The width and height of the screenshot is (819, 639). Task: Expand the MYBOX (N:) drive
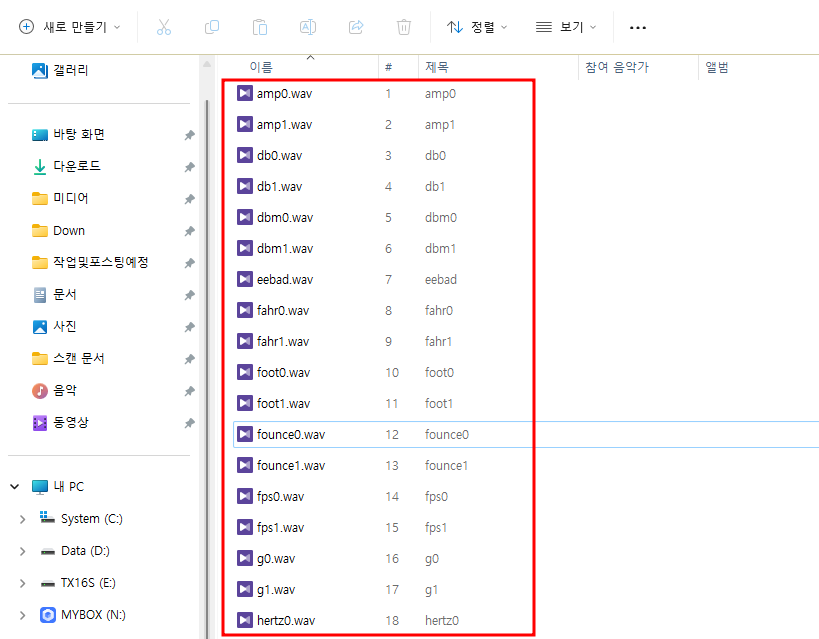click(x=22, y=615)
